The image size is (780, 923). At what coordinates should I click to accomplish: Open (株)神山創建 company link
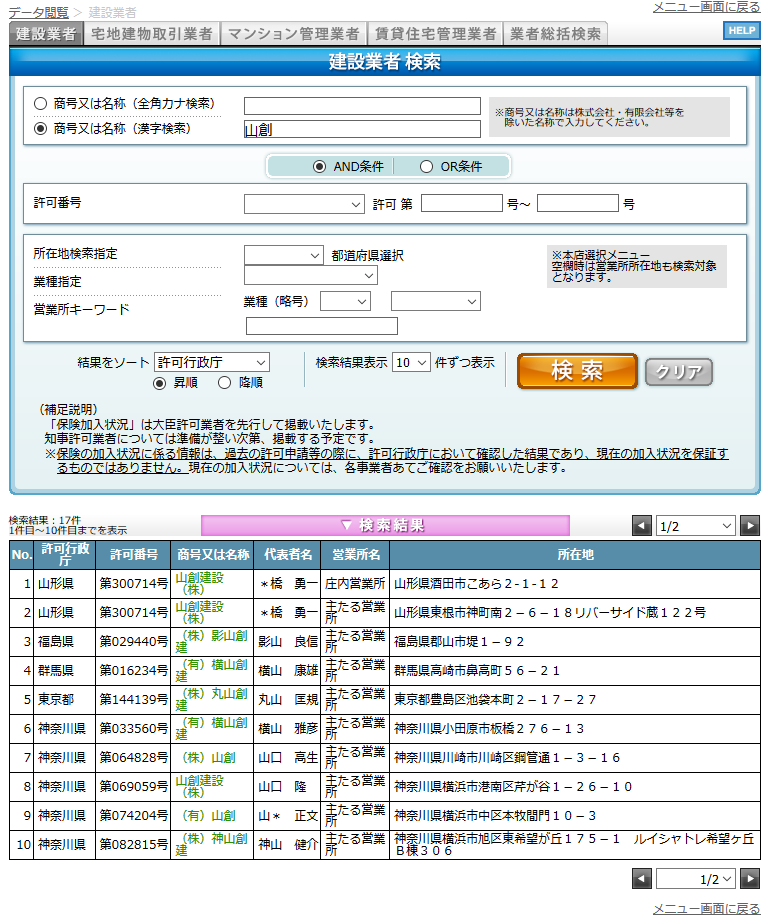pyautogui.click(x=211, y=844)
